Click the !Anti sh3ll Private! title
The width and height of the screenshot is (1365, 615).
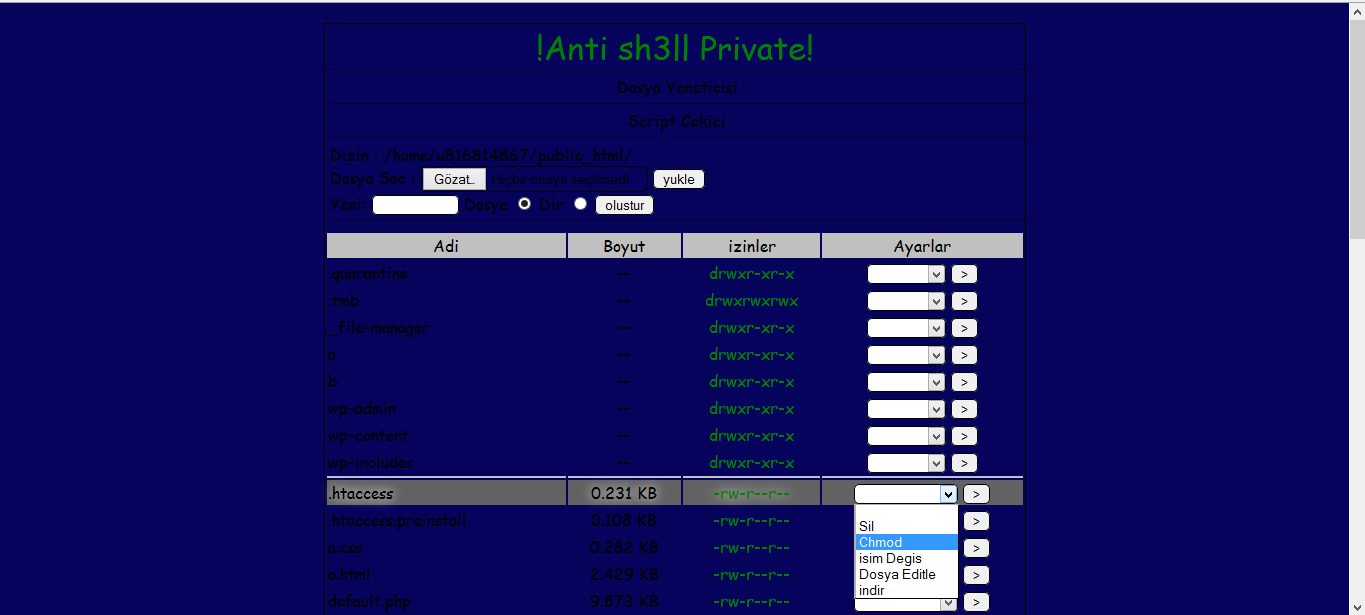click(x=675, y=48)
